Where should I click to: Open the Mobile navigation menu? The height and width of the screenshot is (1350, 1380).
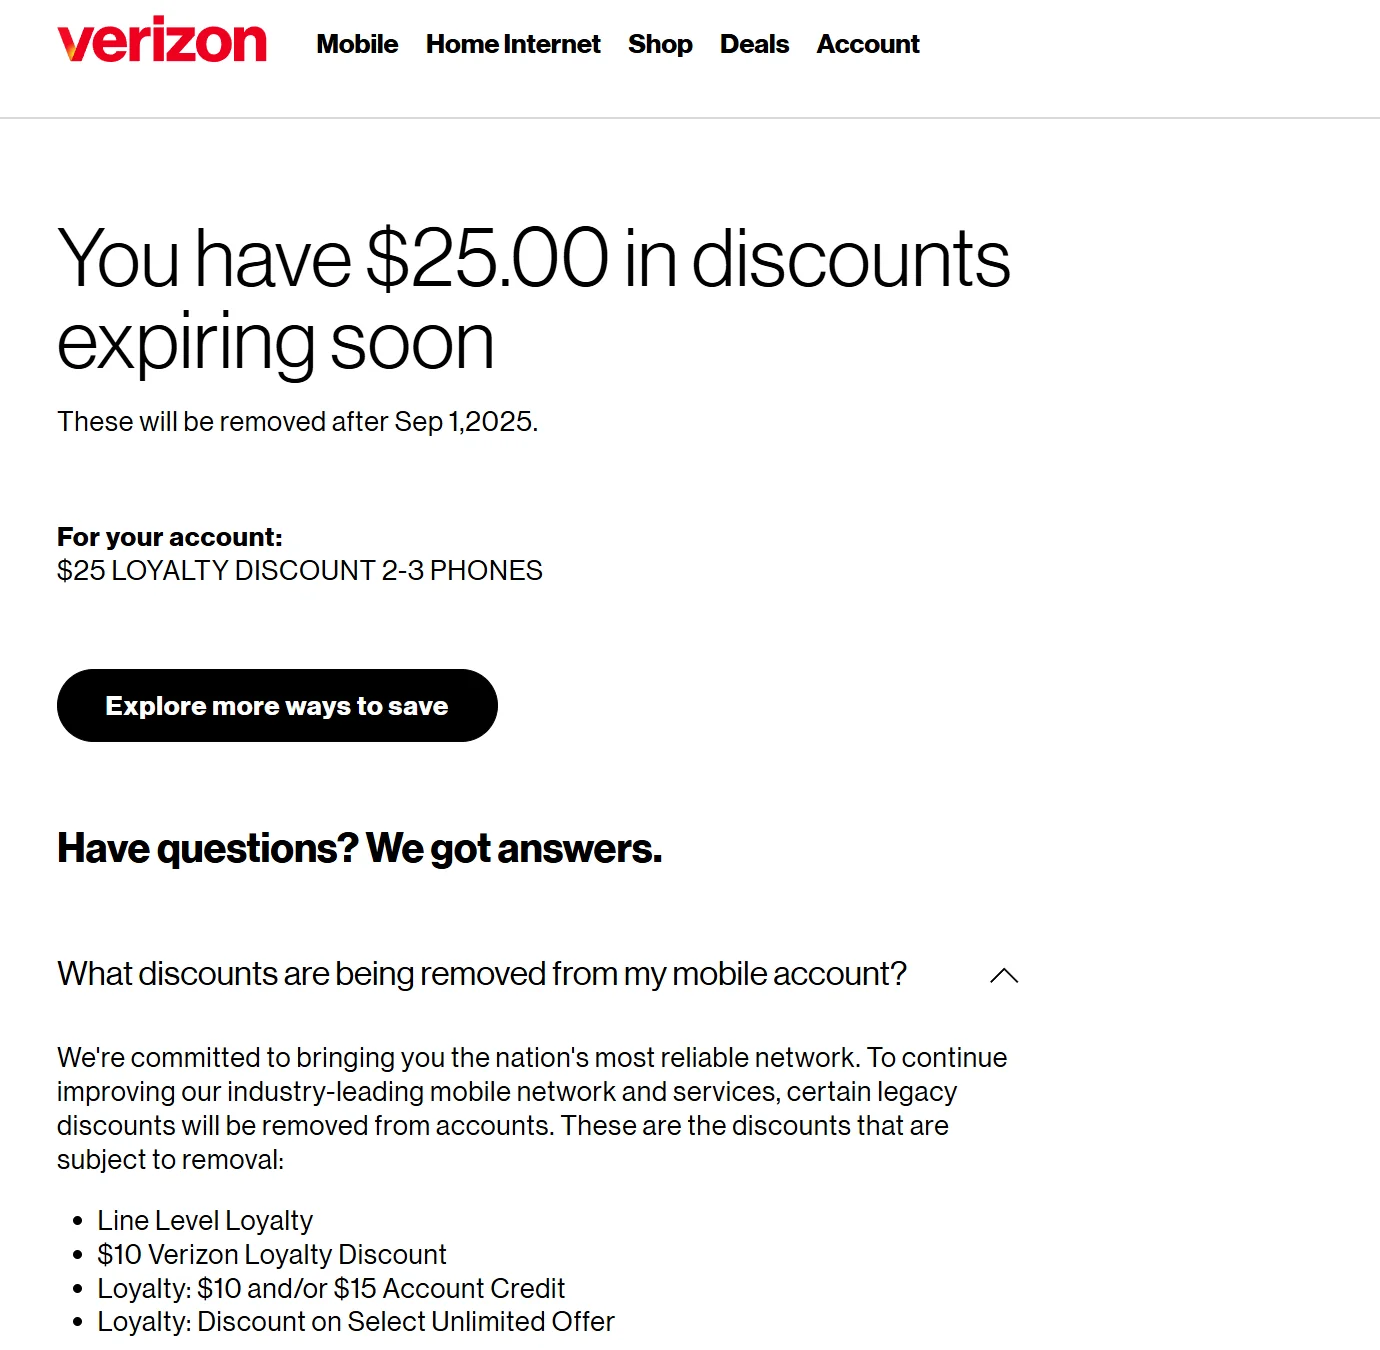coord(356,44)
